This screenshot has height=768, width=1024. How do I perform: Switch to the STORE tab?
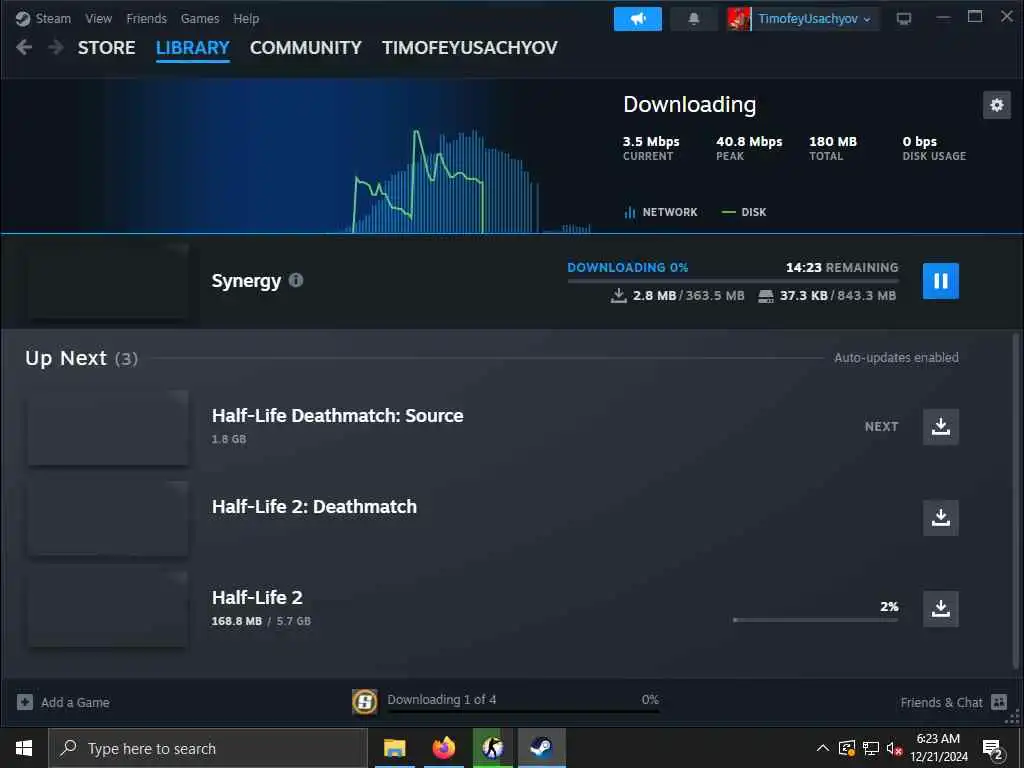point(106,48)
